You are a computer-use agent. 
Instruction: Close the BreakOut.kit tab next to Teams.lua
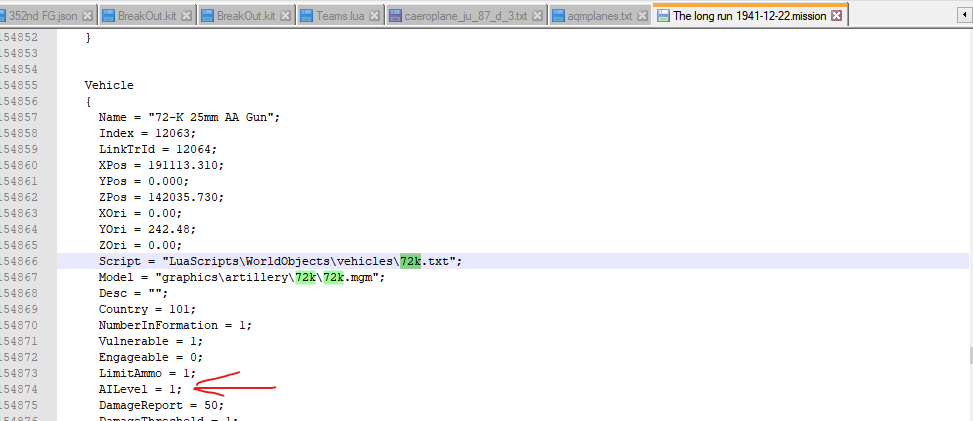285,16
